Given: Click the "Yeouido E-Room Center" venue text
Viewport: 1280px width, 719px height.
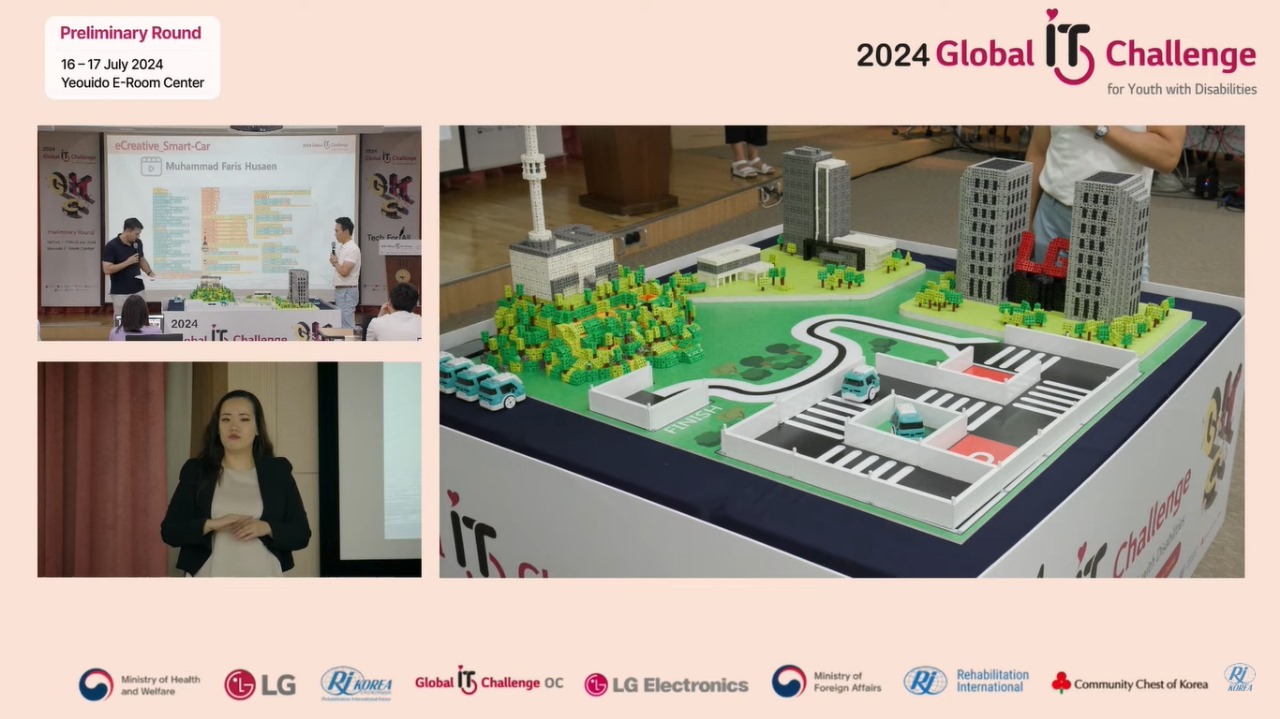Looking at the screenshot, I should pyautogui.click(x=132, y=83).
